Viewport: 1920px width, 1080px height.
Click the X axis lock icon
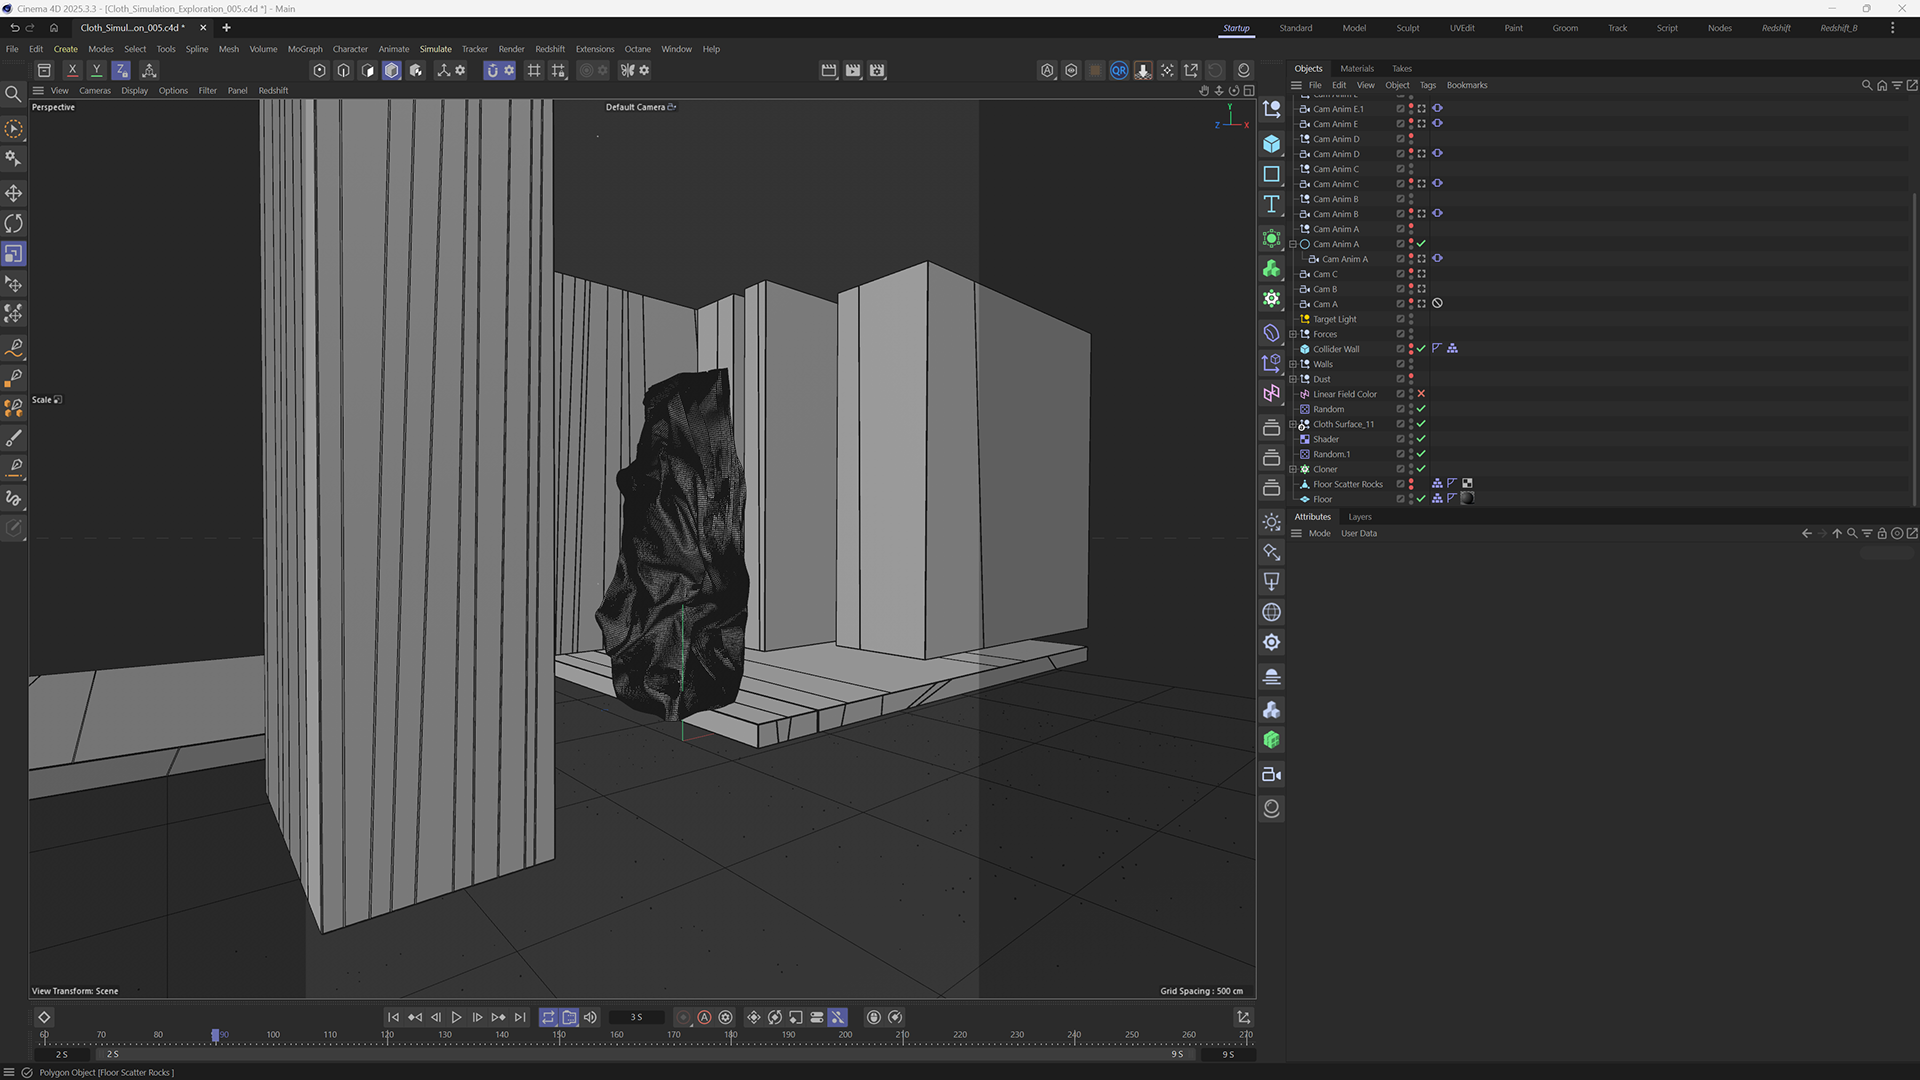(x=72, y=70)
